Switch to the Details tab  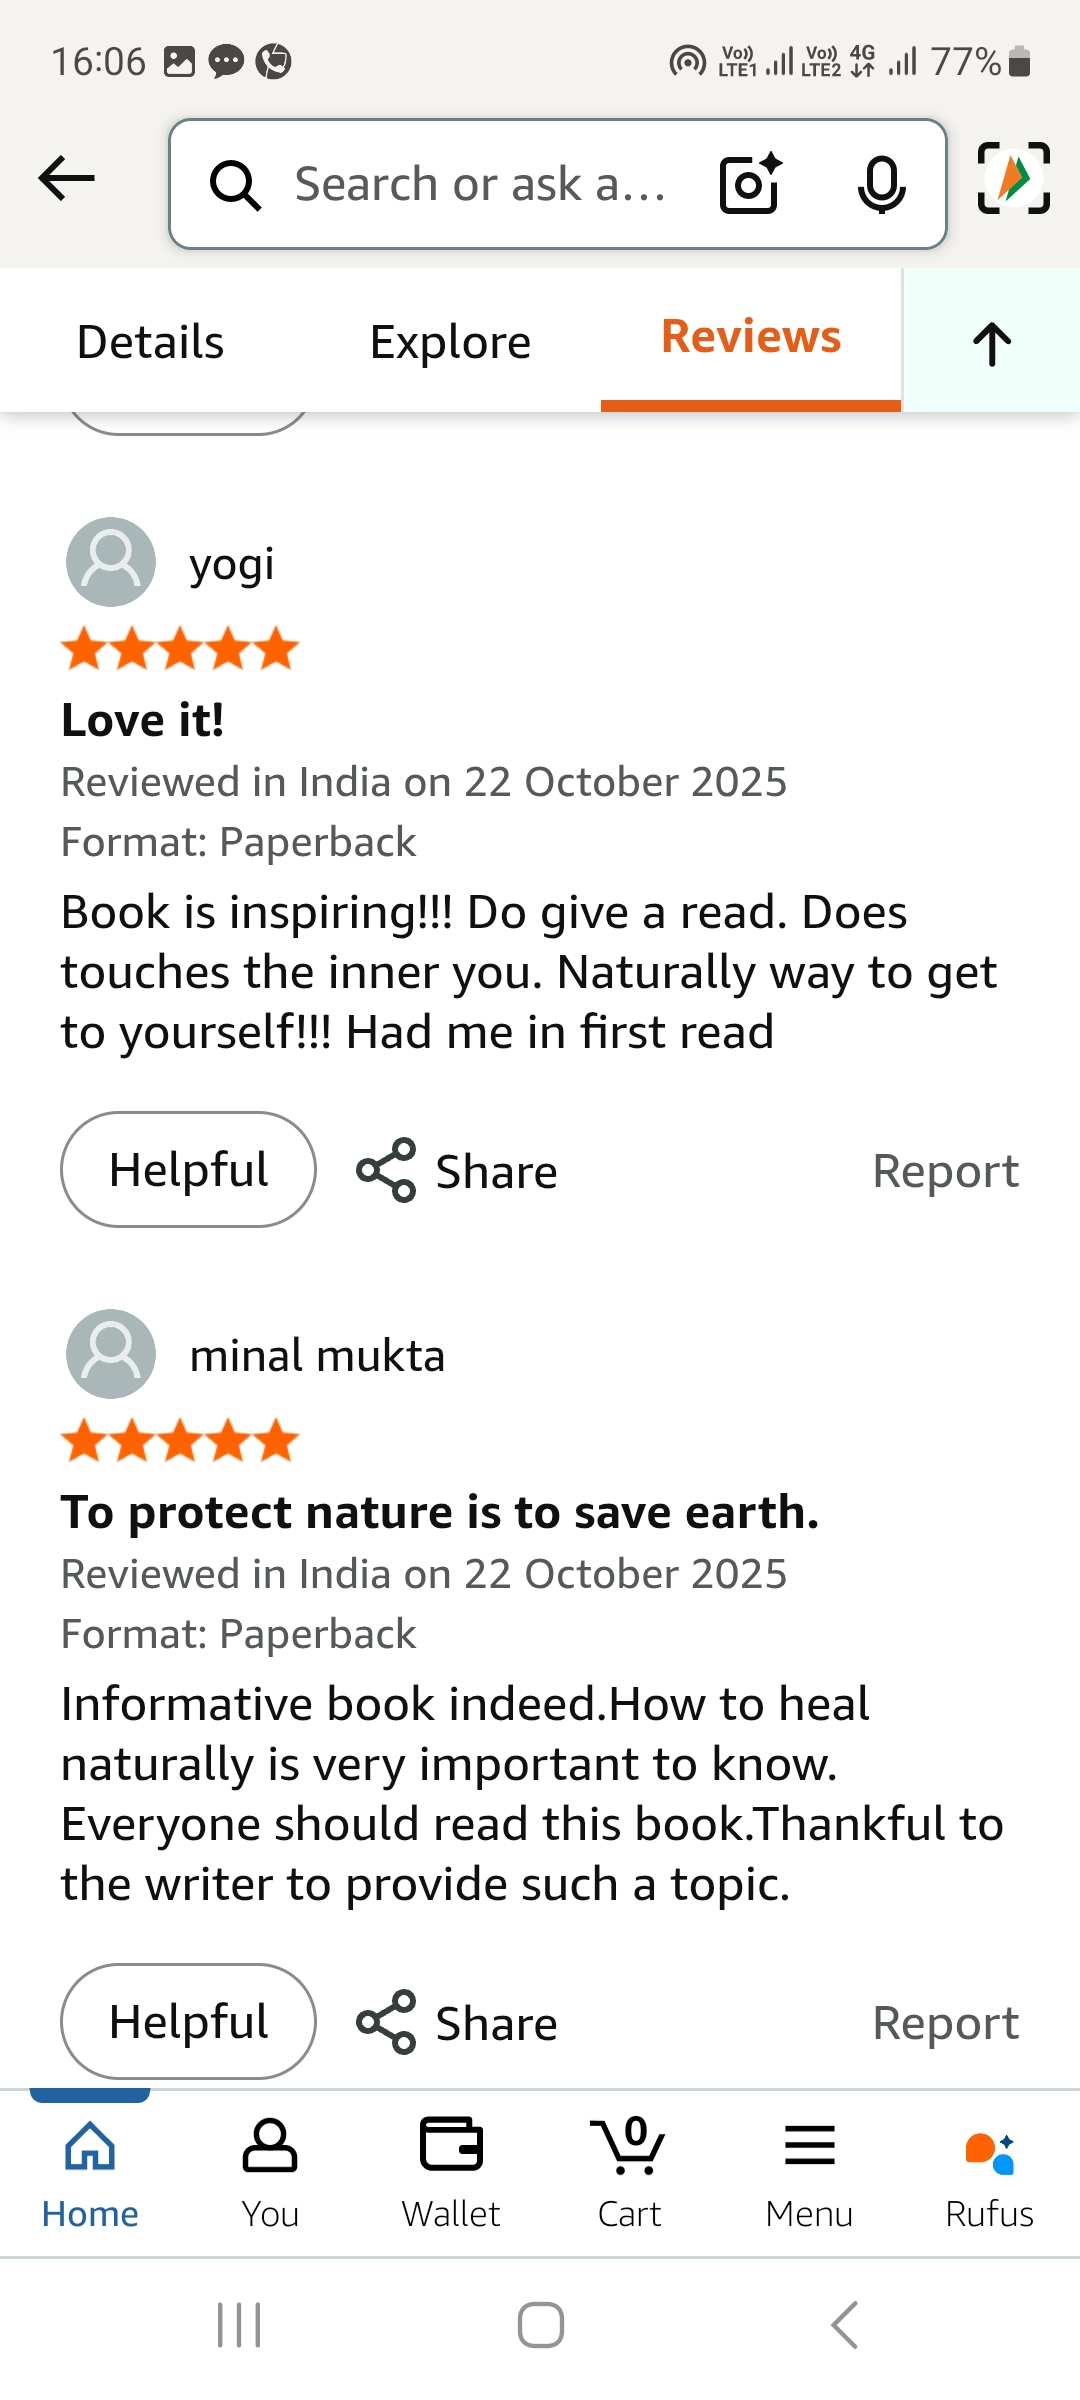[x=150, y=342]
